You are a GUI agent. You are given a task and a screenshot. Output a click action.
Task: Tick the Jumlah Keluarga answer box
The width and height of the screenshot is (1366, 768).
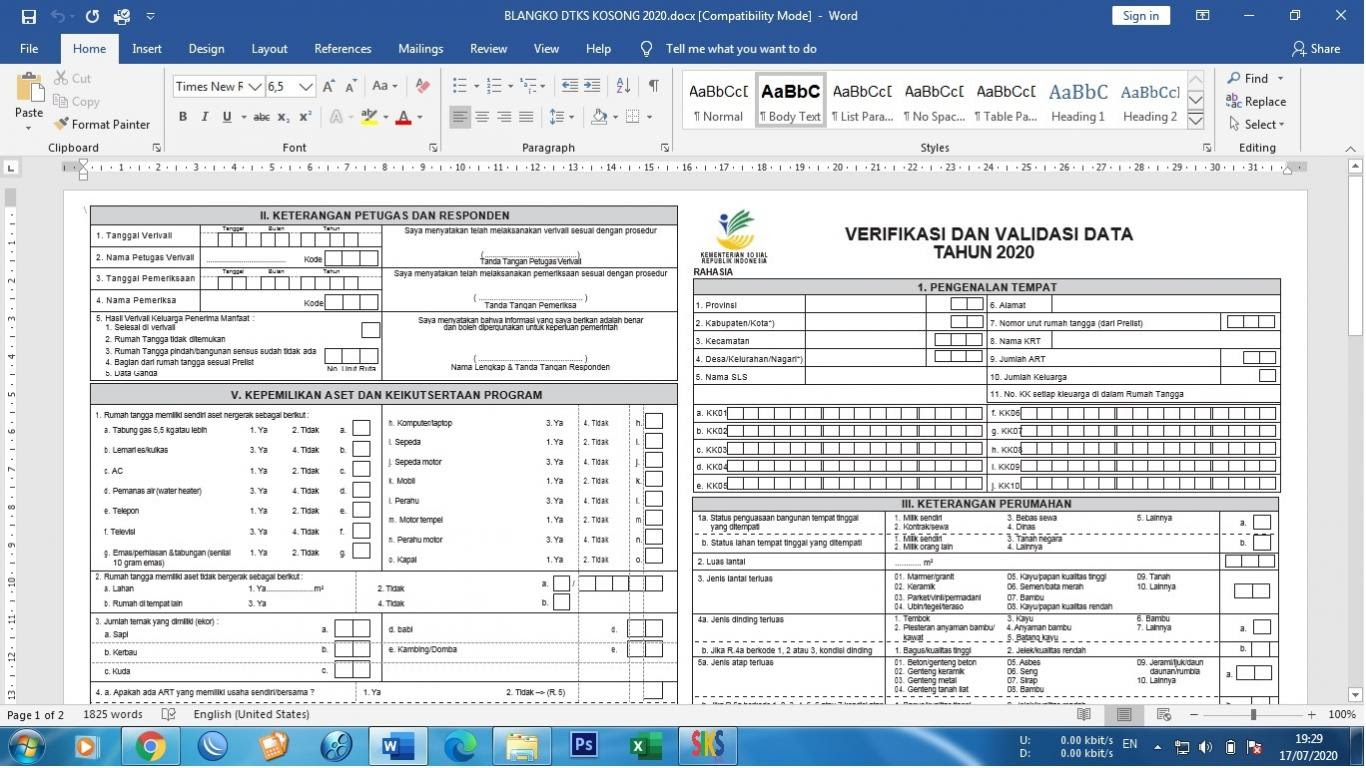coord(1267,376)
